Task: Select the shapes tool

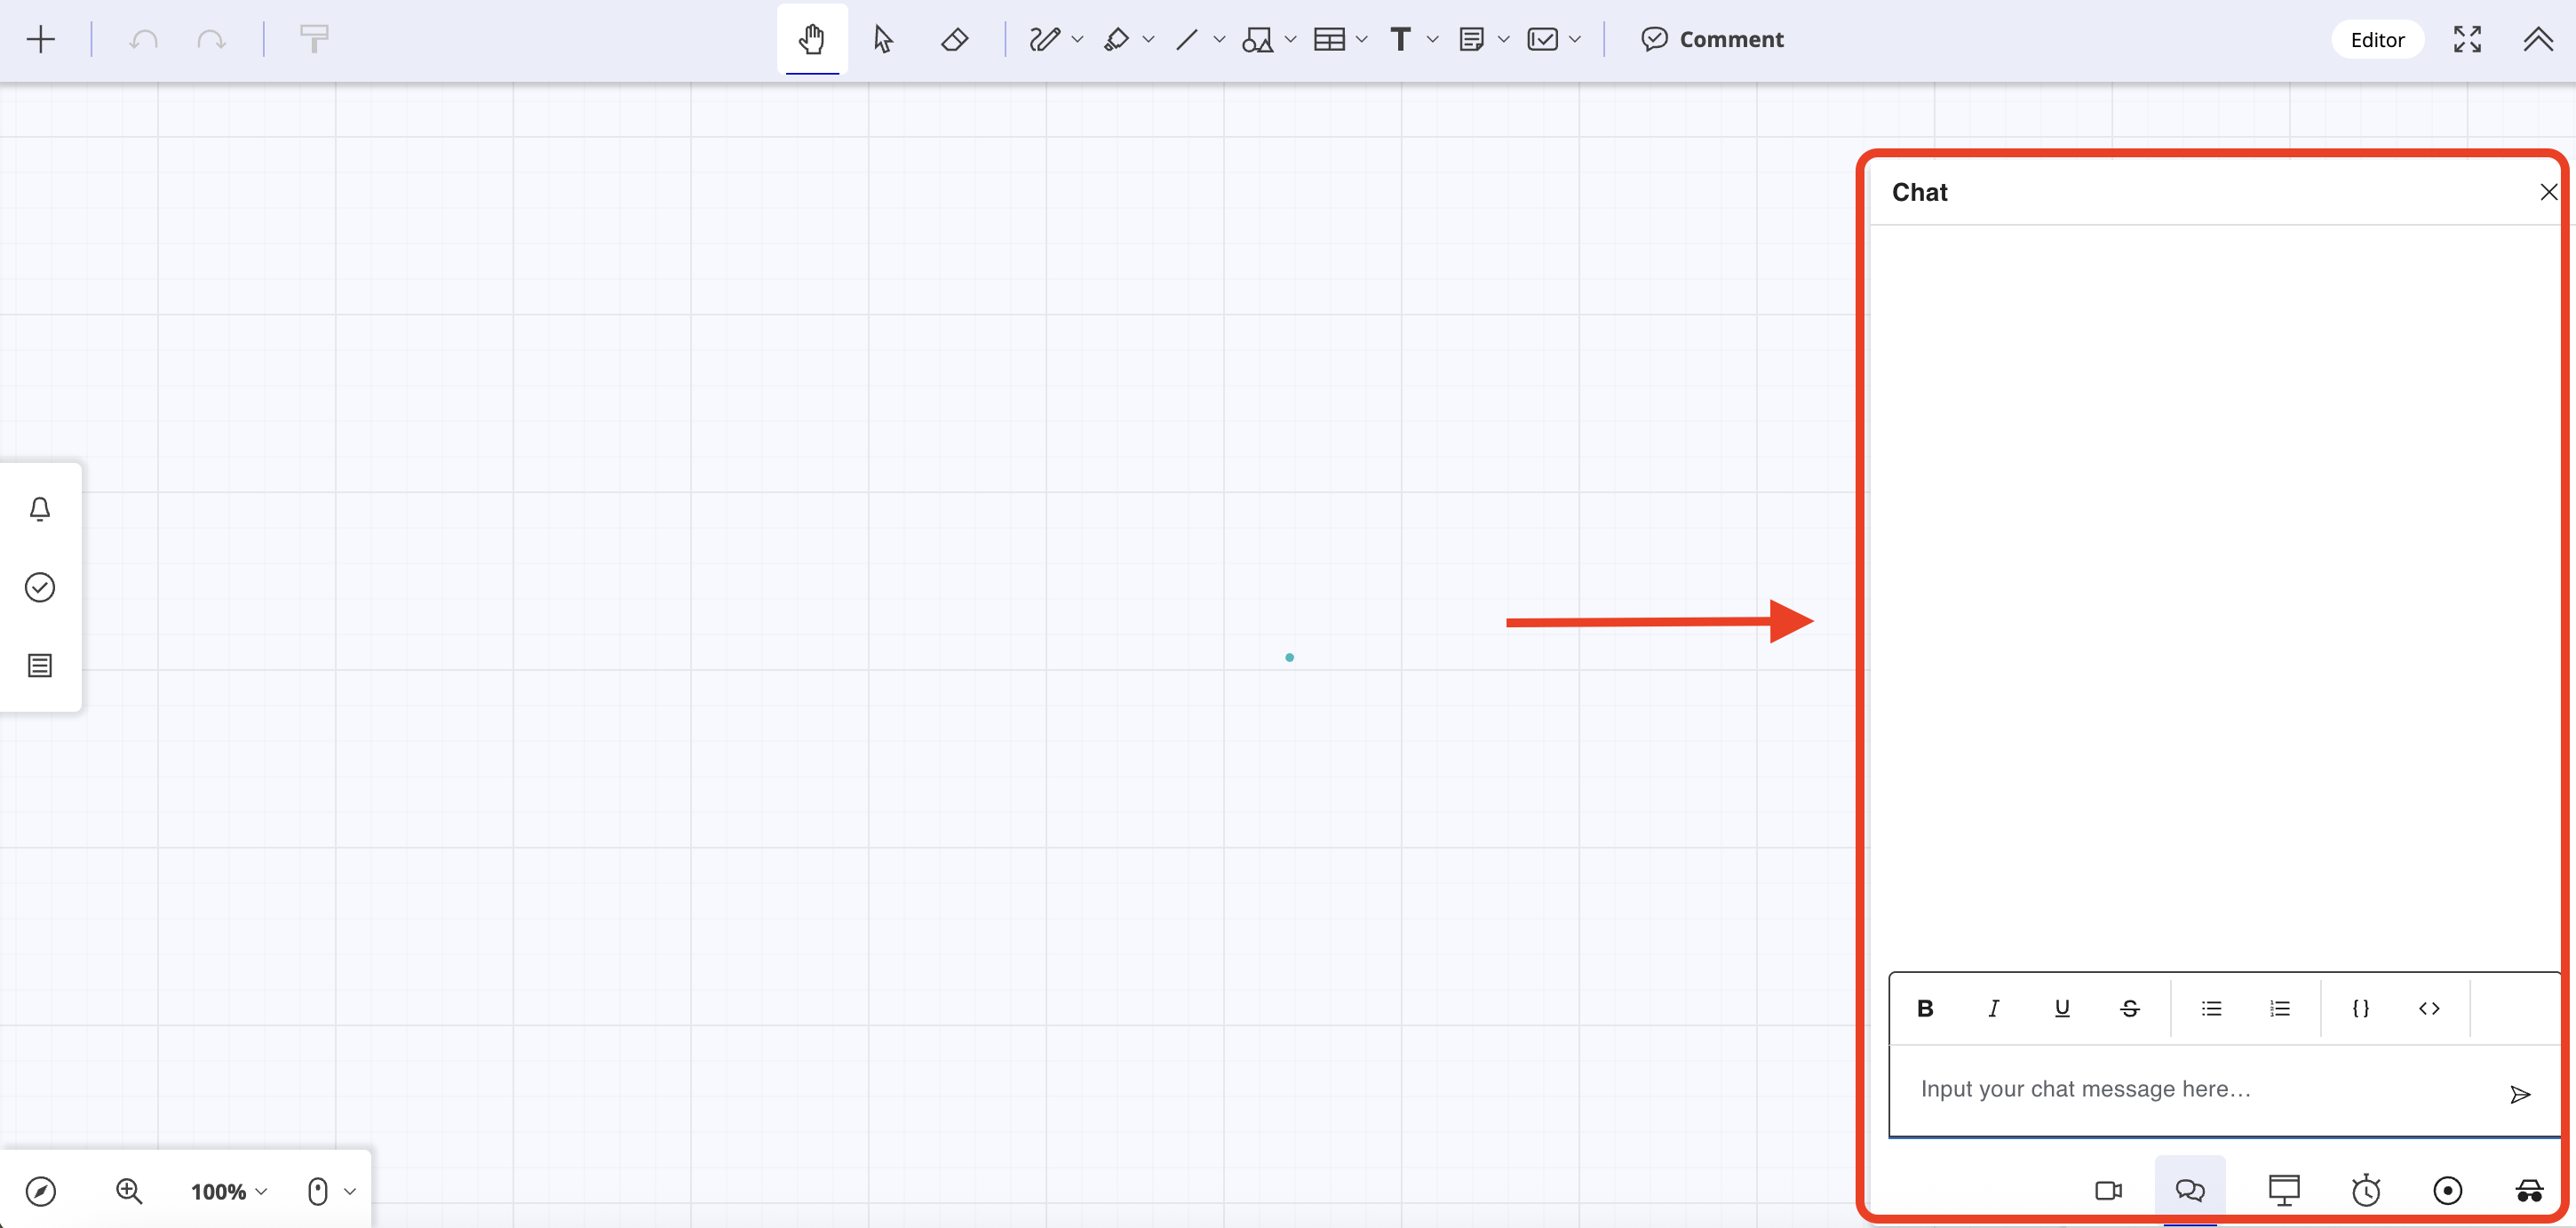Action: coord(1257,40)
